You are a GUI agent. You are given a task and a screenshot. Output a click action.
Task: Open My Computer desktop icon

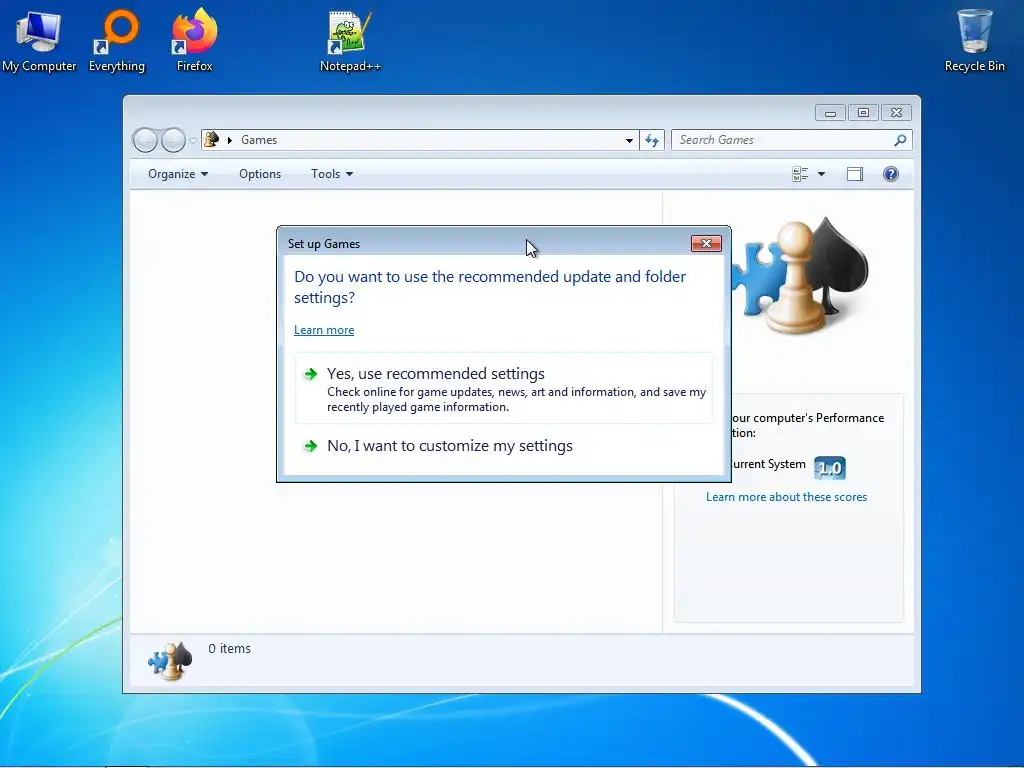pos(39,40)
